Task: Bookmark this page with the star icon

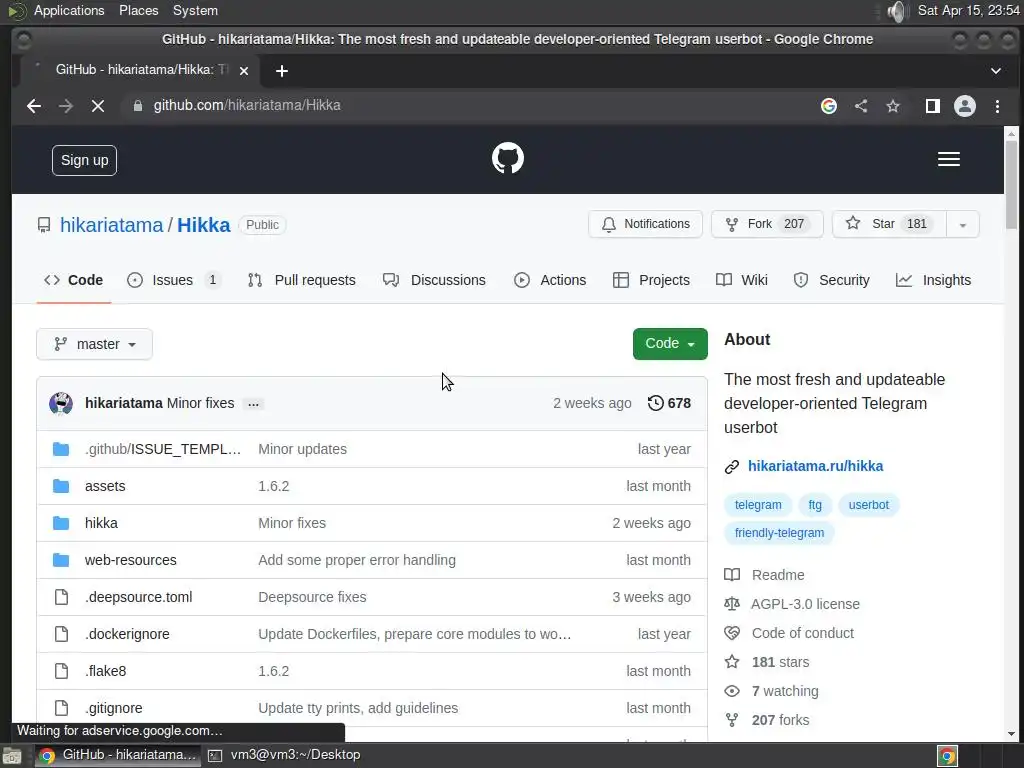Action: click(893, 106)
